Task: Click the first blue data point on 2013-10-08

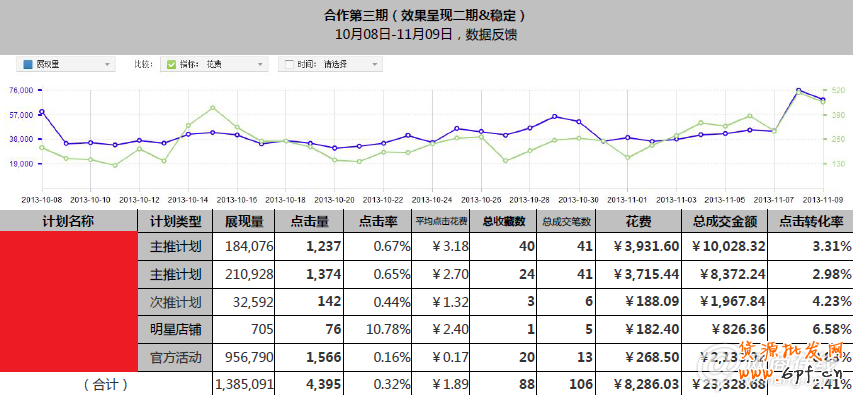Action: click(x=42, y=112)
